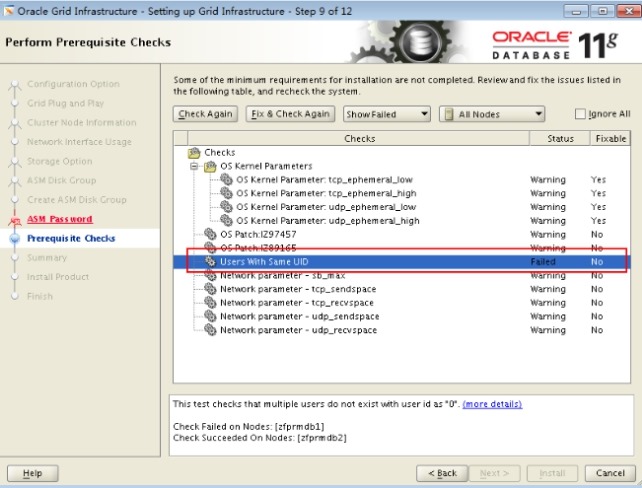Click the installer icon in title bar
Screen dimensions: 642x488
coord(8,11)
